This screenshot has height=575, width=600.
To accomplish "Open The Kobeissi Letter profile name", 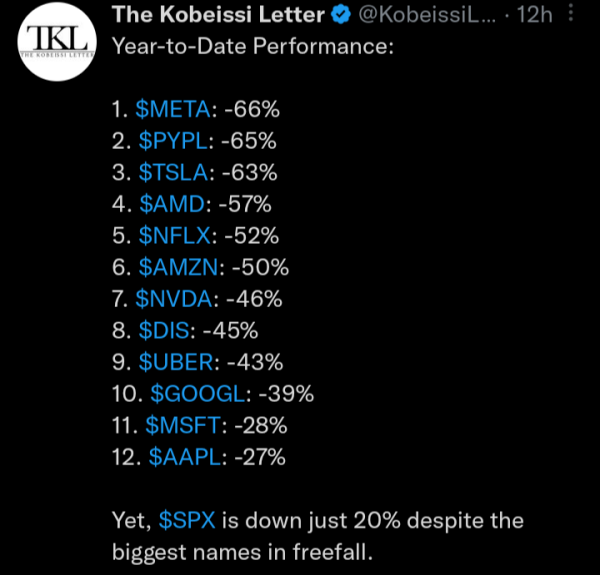I will pyautogui.click(x=218, y=15).
